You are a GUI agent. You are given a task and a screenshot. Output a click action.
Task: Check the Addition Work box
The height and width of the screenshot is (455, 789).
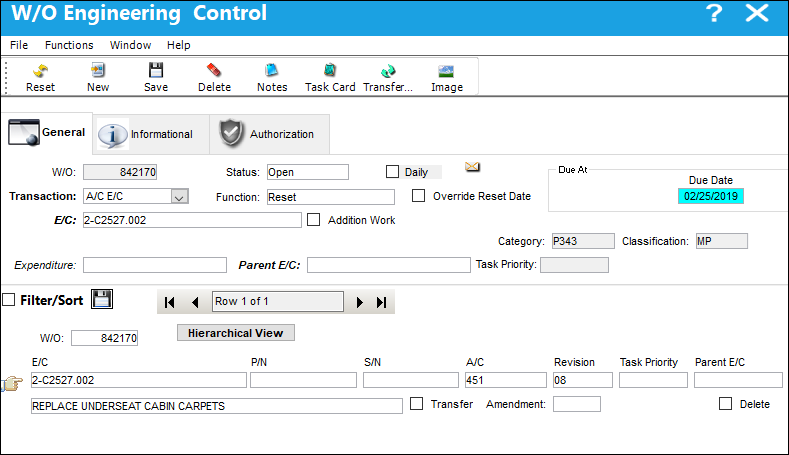click(313, 219)
